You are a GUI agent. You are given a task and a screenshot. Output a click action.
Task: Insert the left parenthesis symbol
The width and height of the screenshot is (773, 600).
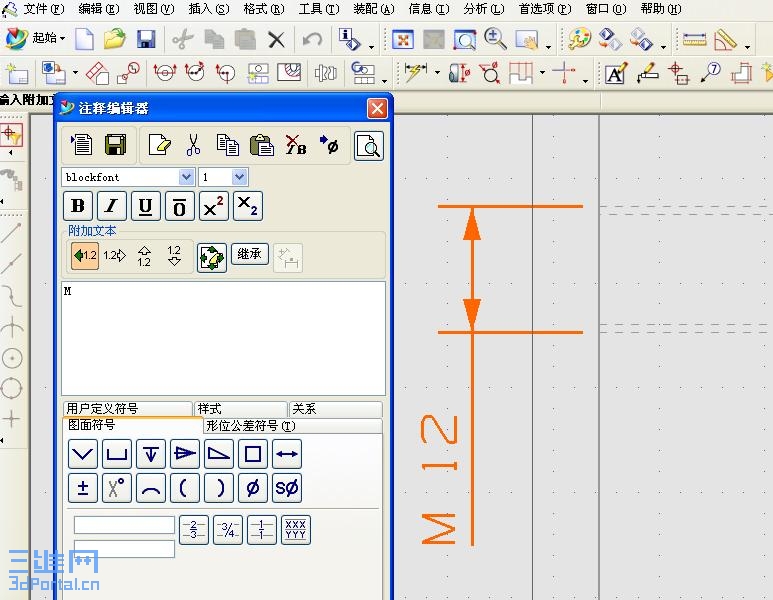pos(185,488)
